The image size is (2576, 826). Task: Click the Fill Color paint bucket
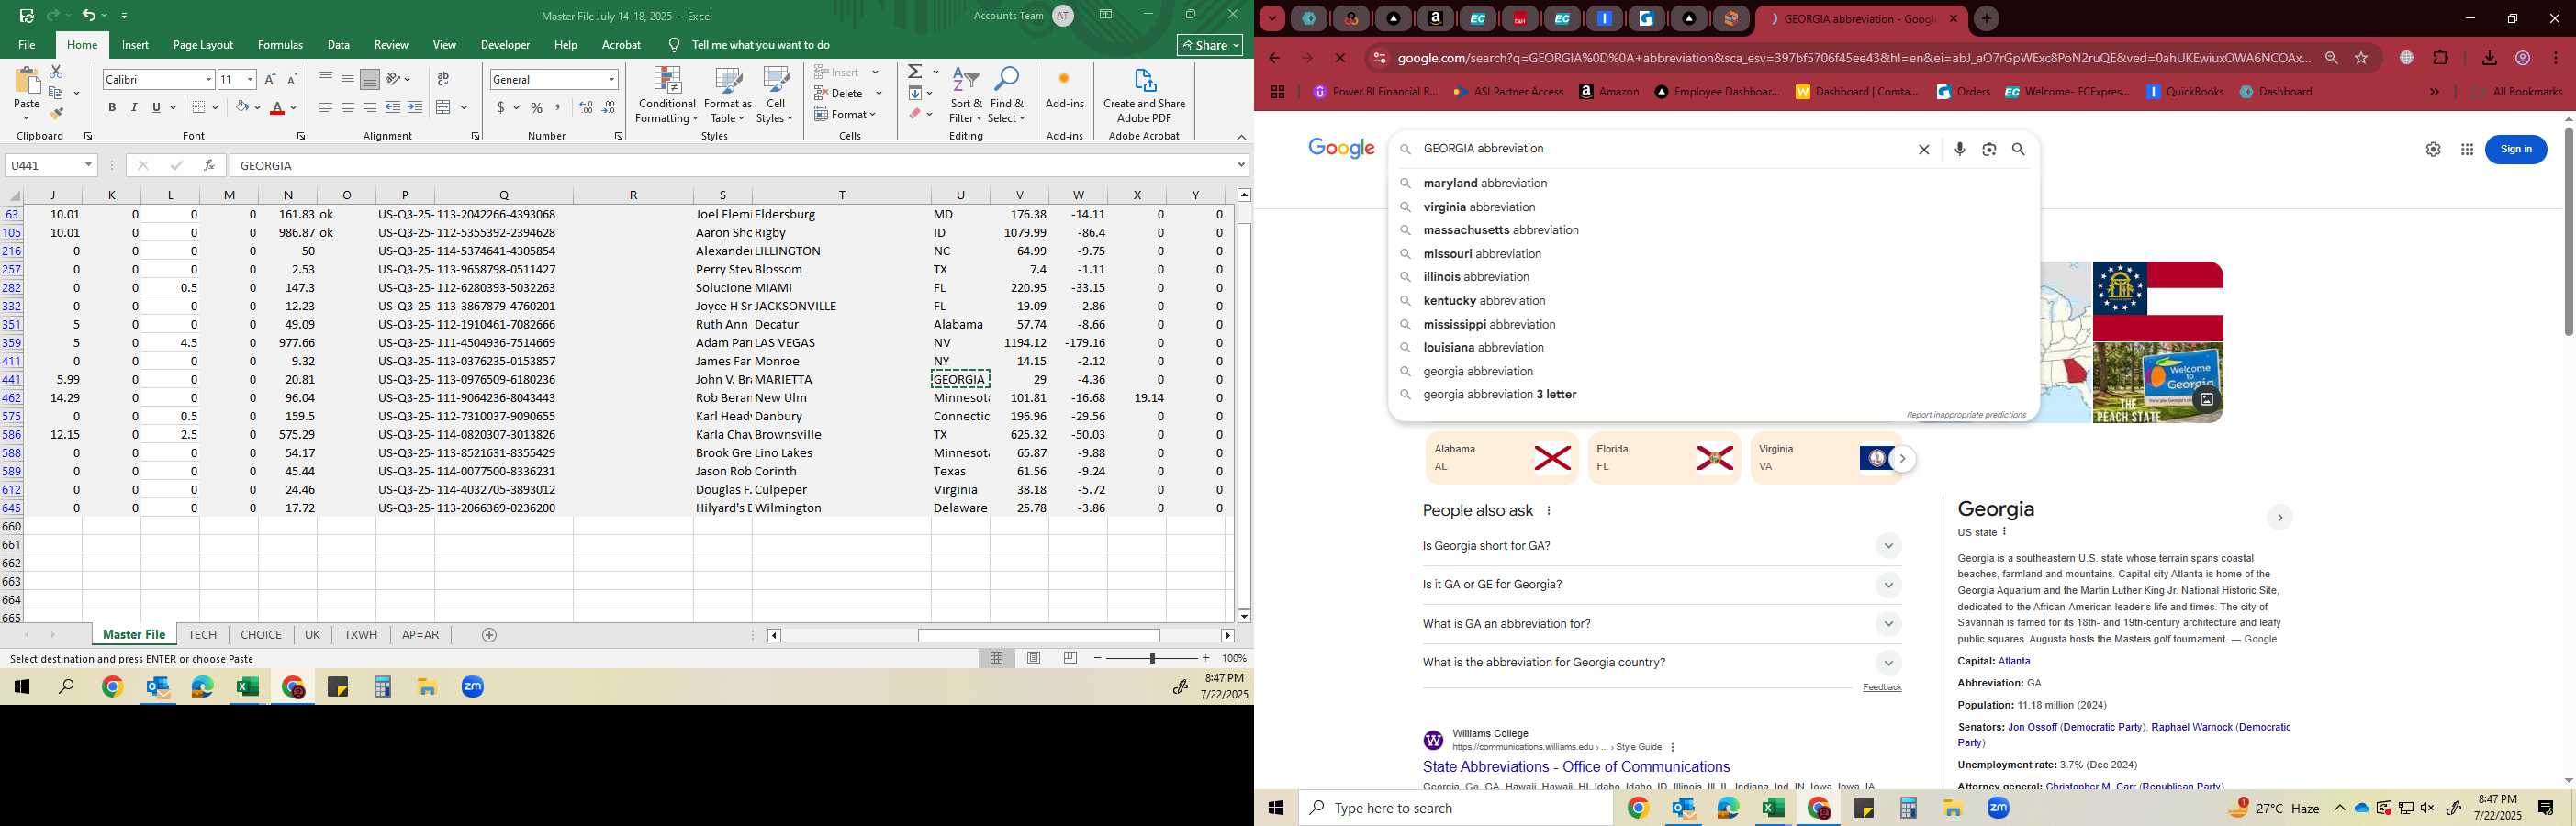tap(242, 107)
